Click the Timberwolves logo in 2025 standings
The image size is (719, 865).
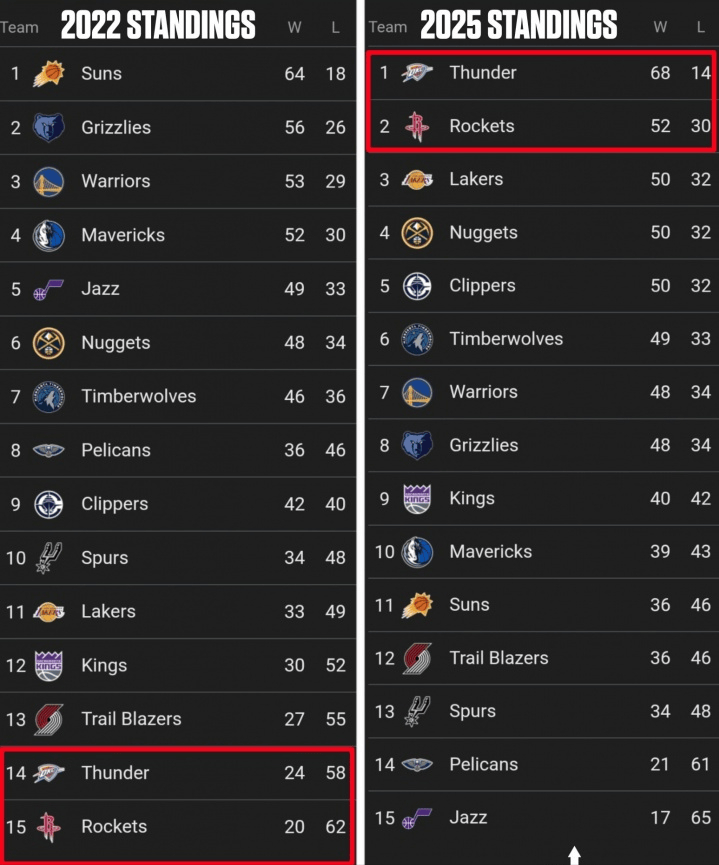point(416,339)
